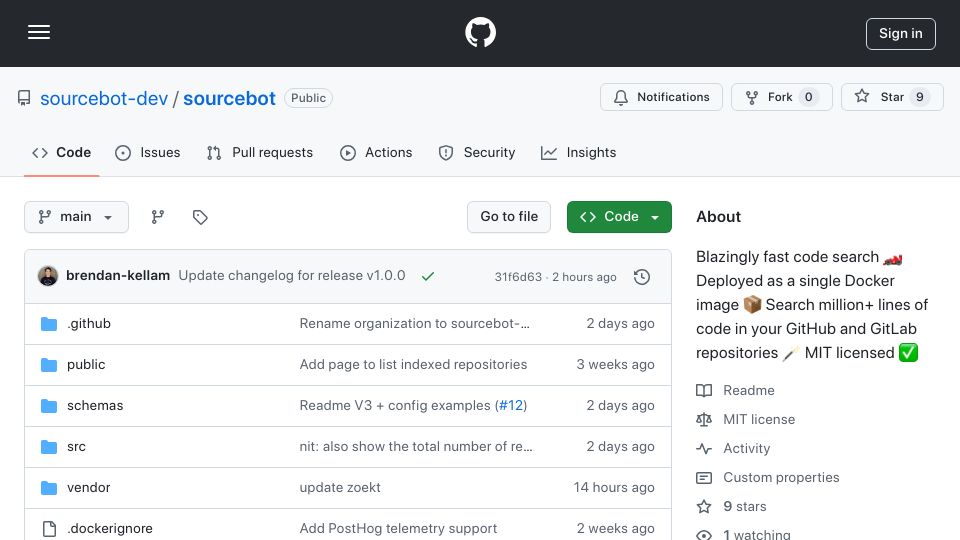Open the src folder
Image resolution: width=960 pixels, height=540 pixels.
(77, 446)
